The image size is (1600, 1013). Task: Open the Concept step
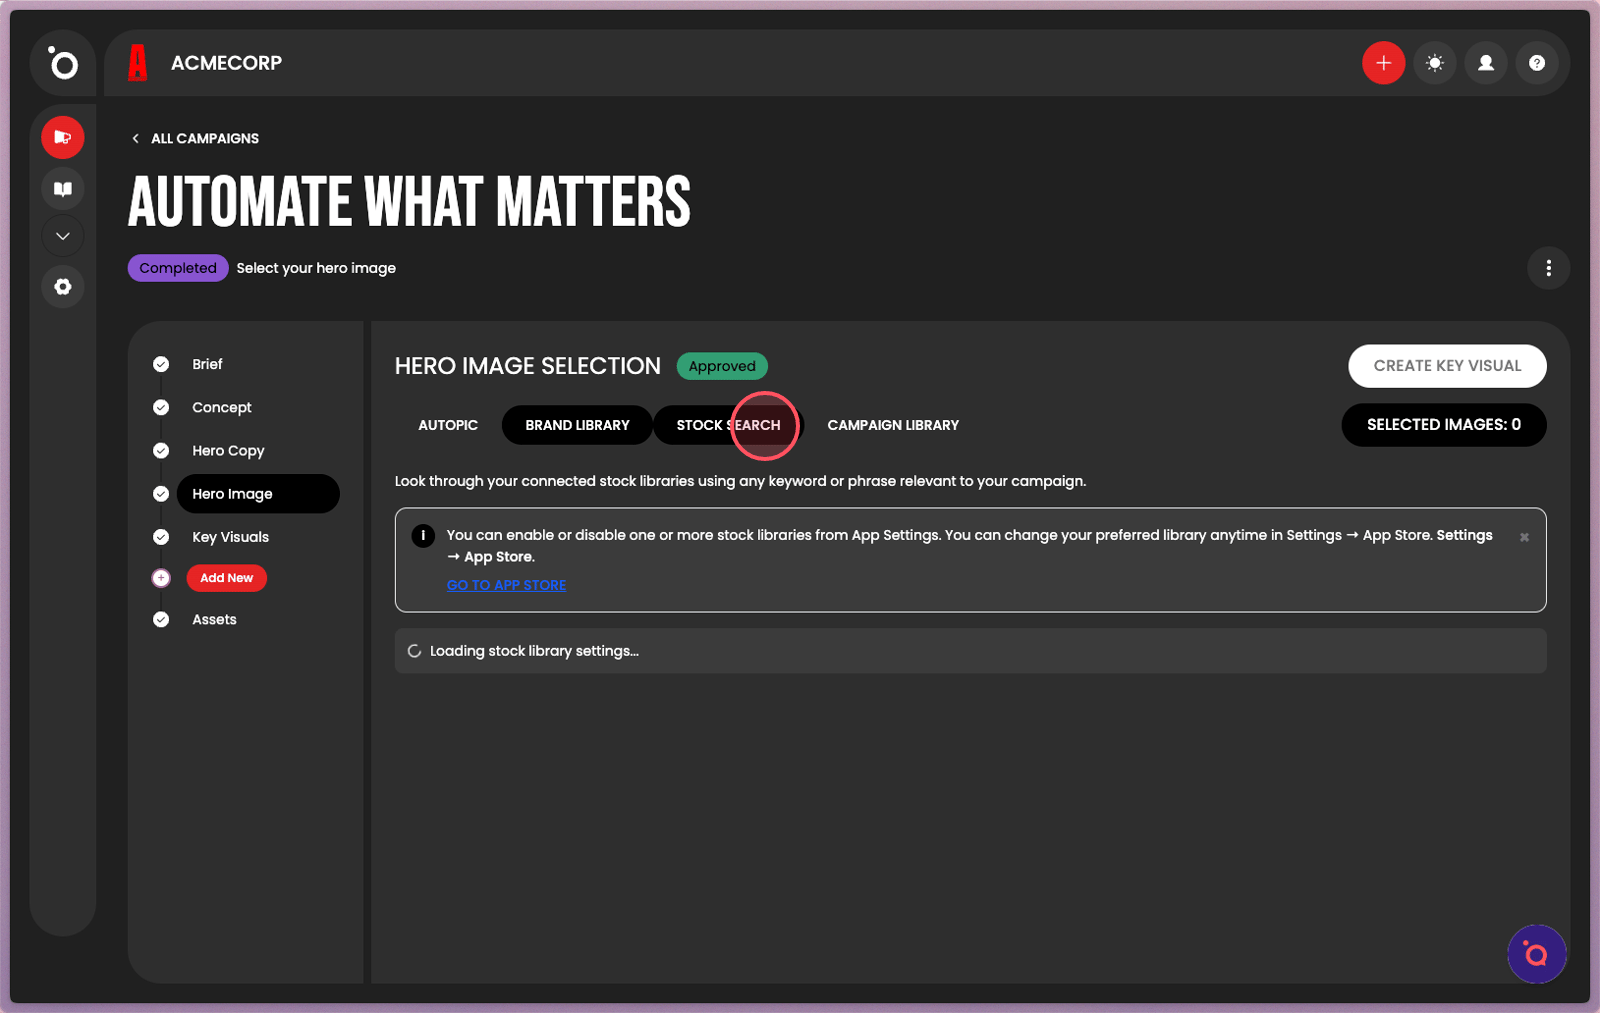tap(222, 407)
